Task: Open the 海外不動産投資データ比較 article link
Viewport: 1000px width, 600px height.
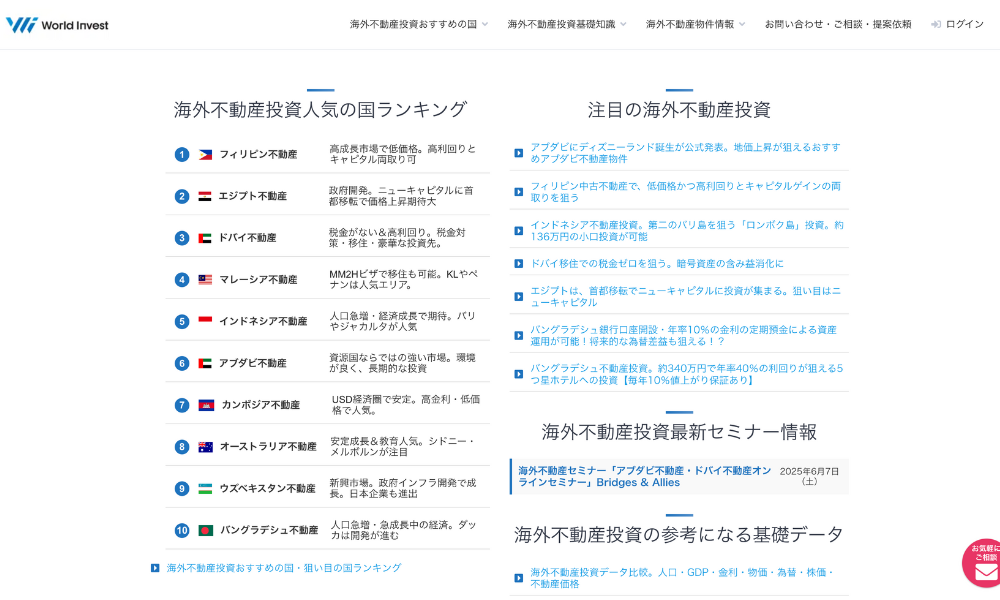Action: [x=682, y=578]
